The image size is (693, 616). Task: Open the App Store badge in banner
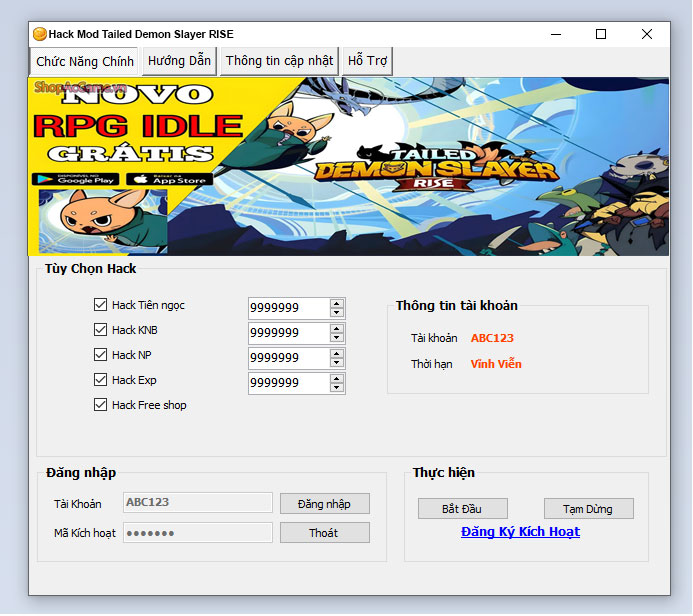coord(169,179)
